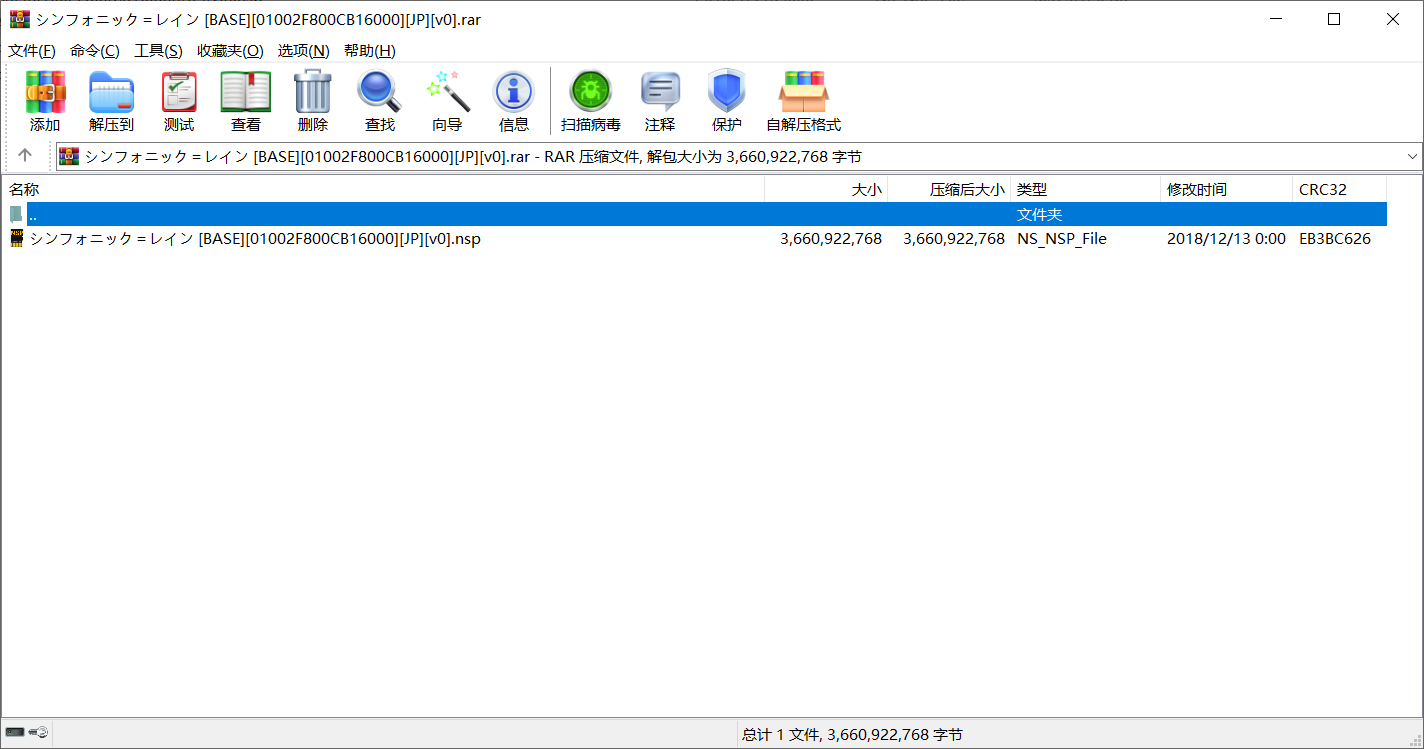Image resolution: width=1424 pixels, height=749 pixels.
Task: Open the 命令(C) menu
Action: pos(95,51)
